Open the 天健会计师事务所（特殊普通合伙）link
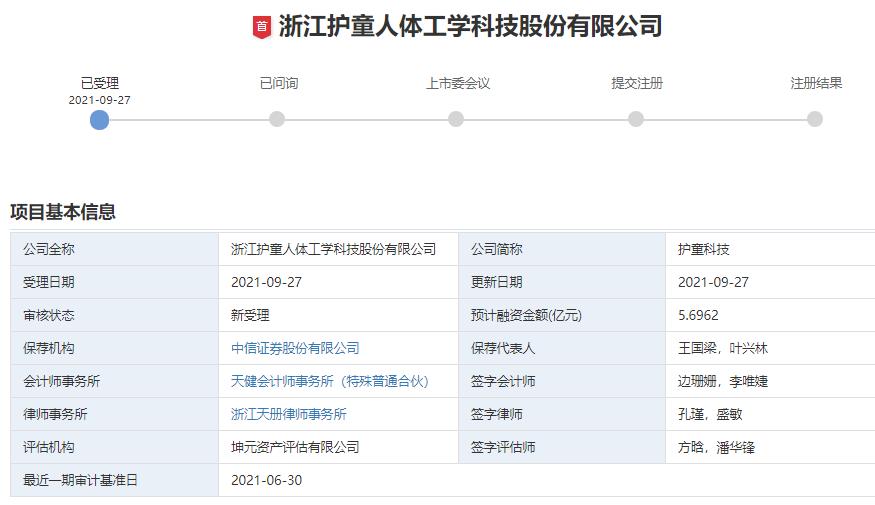 click(x=330, y=381)
